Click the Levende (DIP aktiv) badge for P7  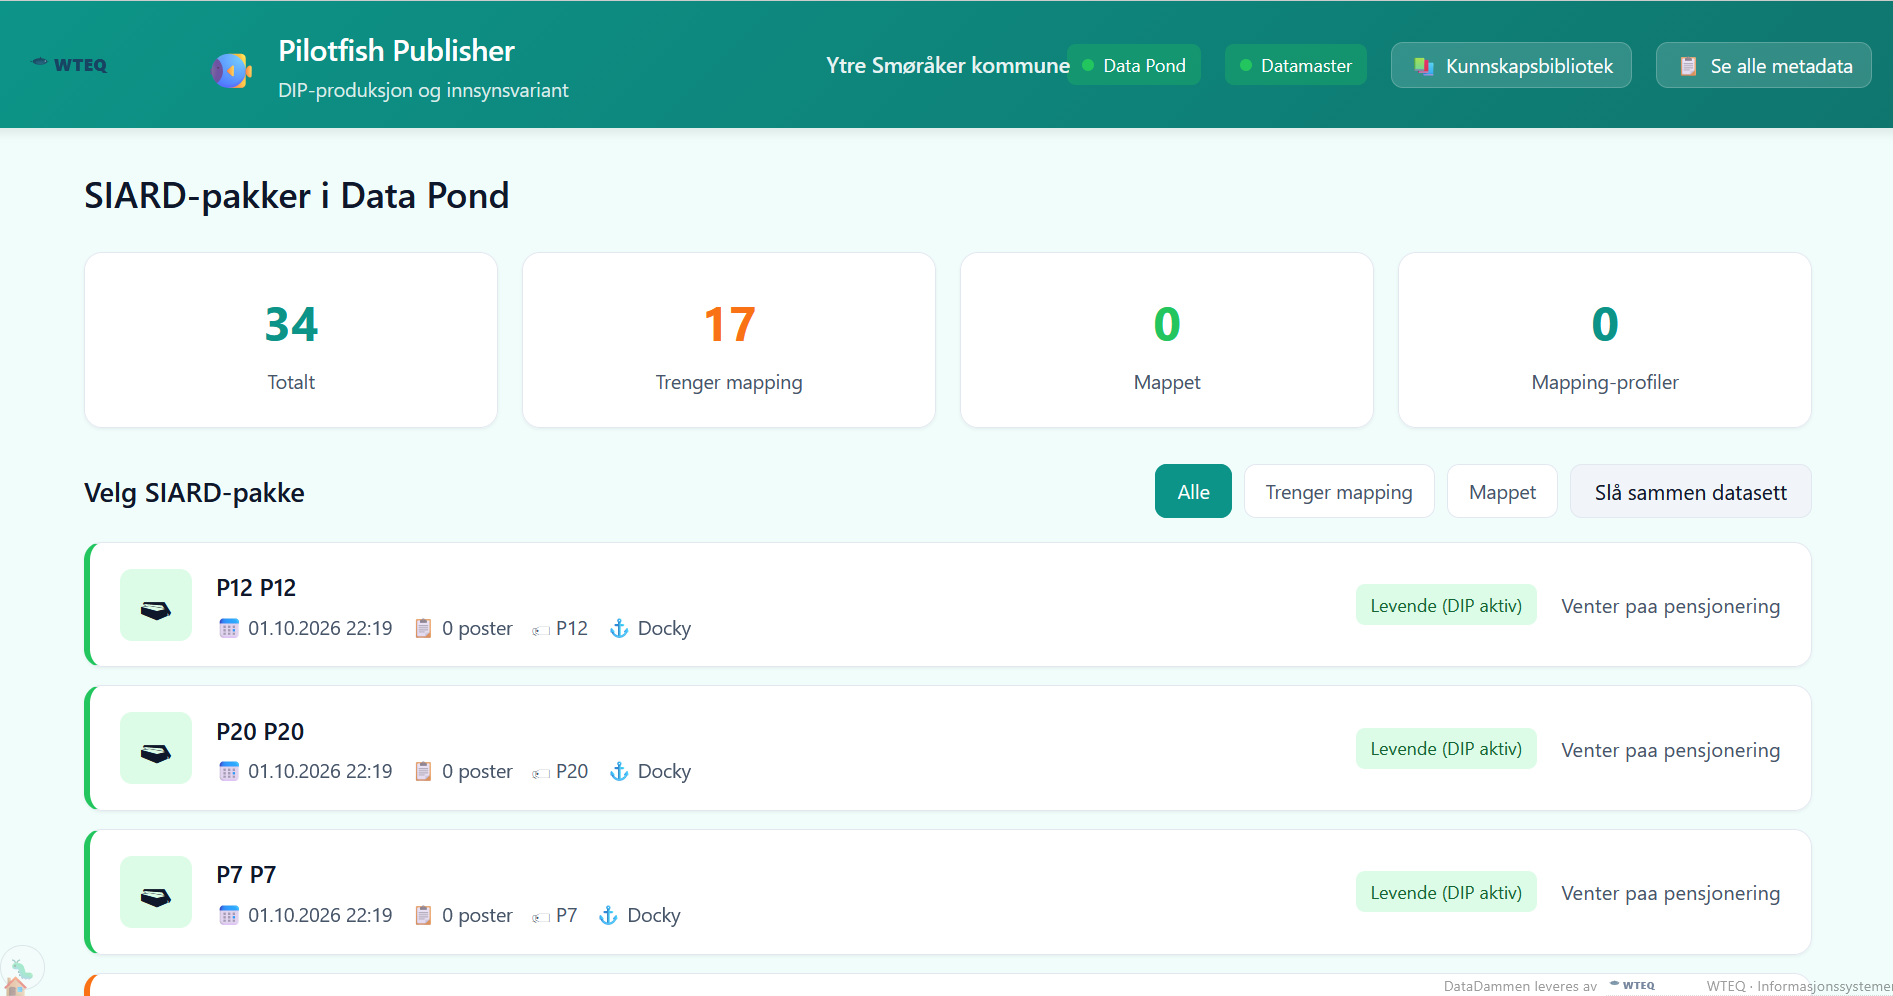coord(1446,892)
